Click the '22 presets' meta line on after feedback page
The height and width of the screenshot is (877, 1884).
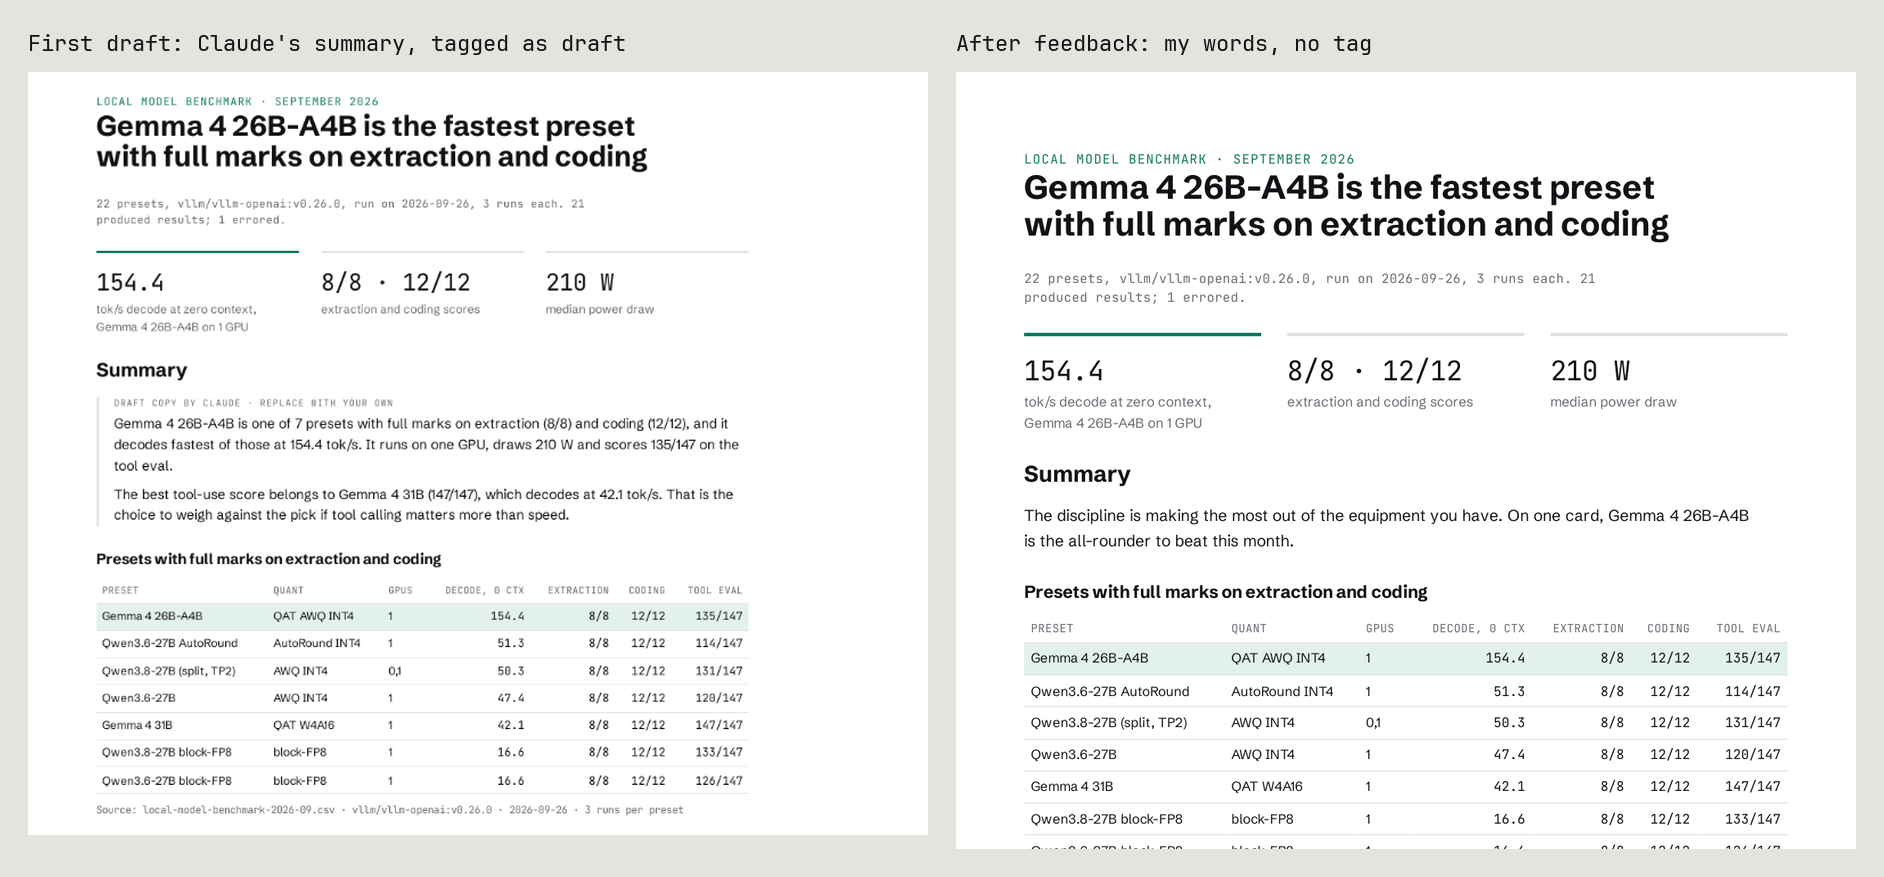click(x=1309, y=288)
